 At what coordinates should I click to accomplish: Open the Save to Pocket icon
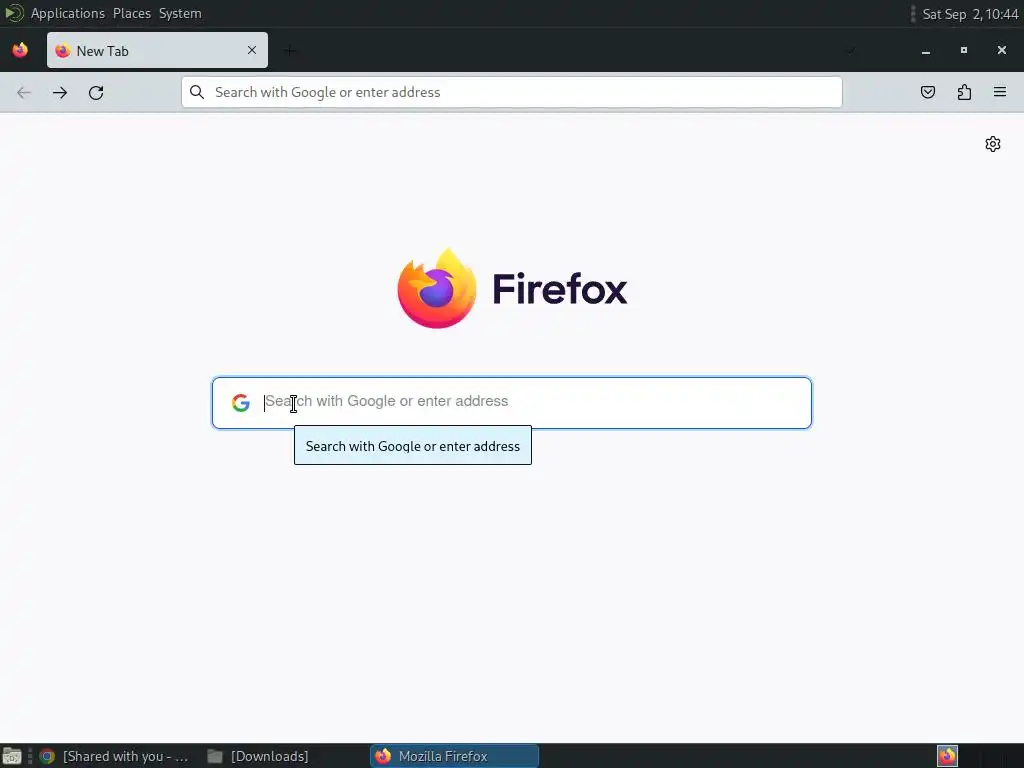(928, 92)
